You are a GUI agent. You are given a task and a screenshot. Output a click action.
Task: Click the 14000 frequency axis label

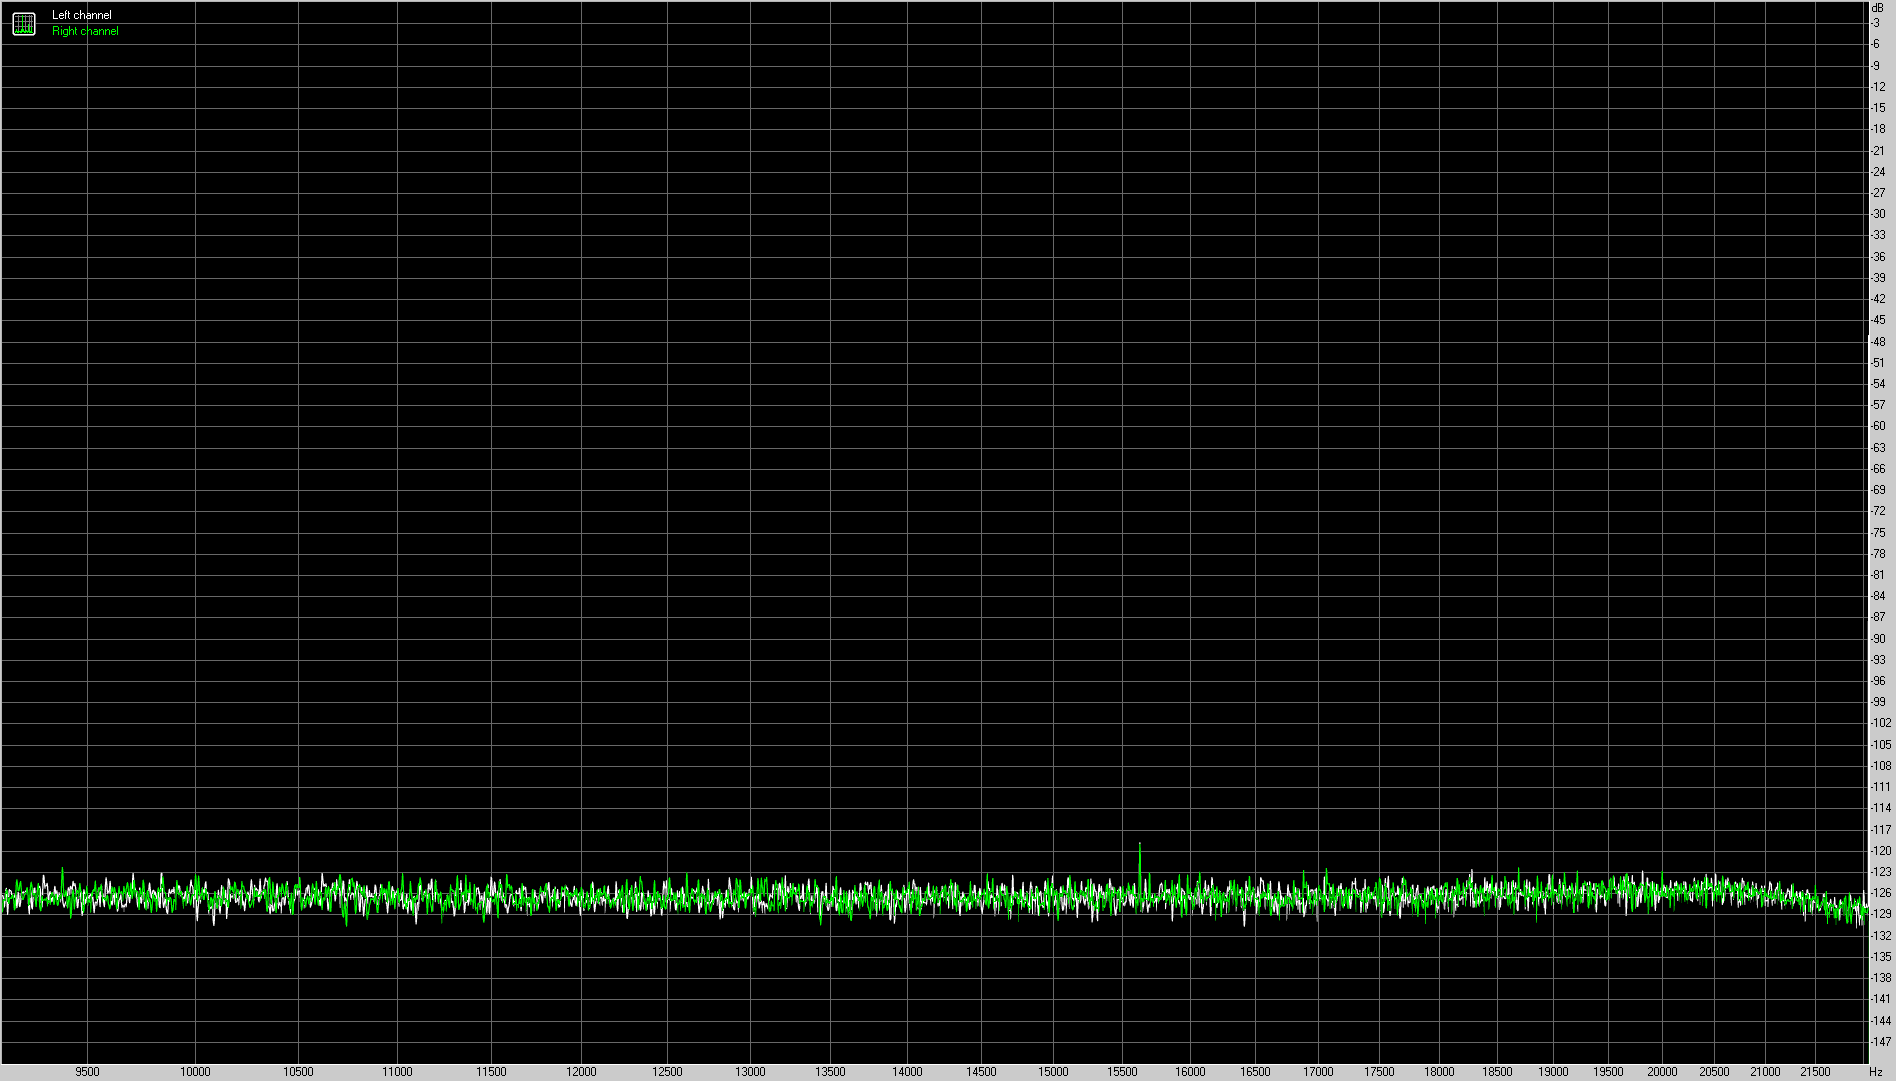907,1072
